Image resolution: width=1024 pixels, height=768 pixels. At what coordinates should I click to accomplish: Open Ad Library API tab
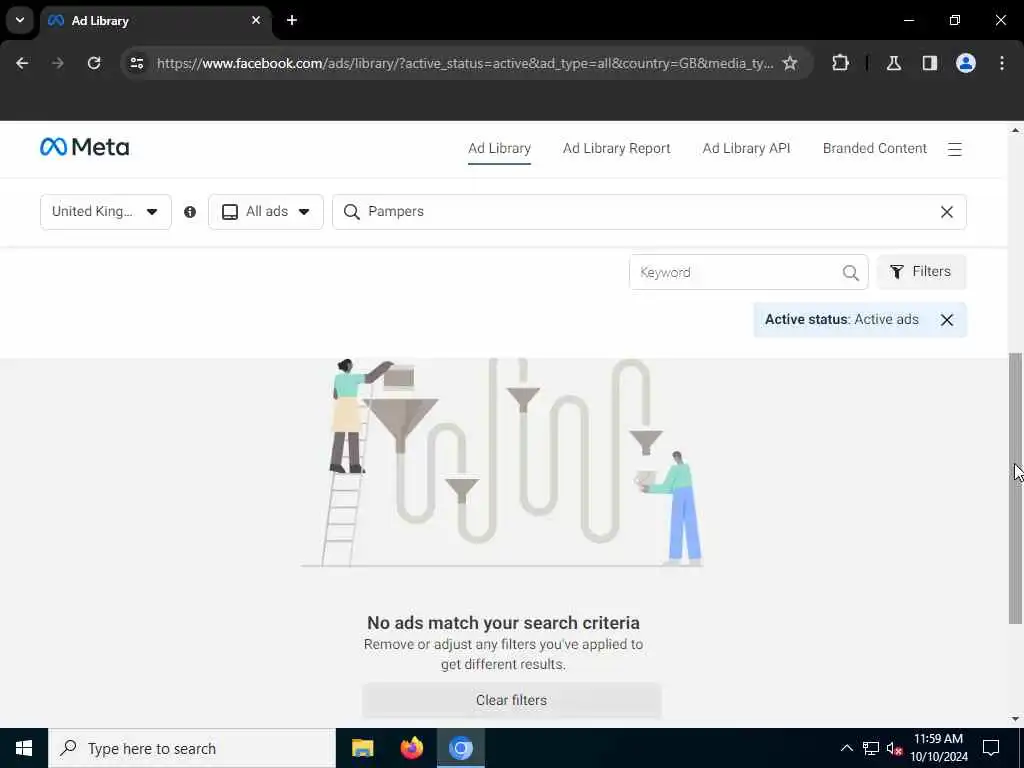(746, 148)
